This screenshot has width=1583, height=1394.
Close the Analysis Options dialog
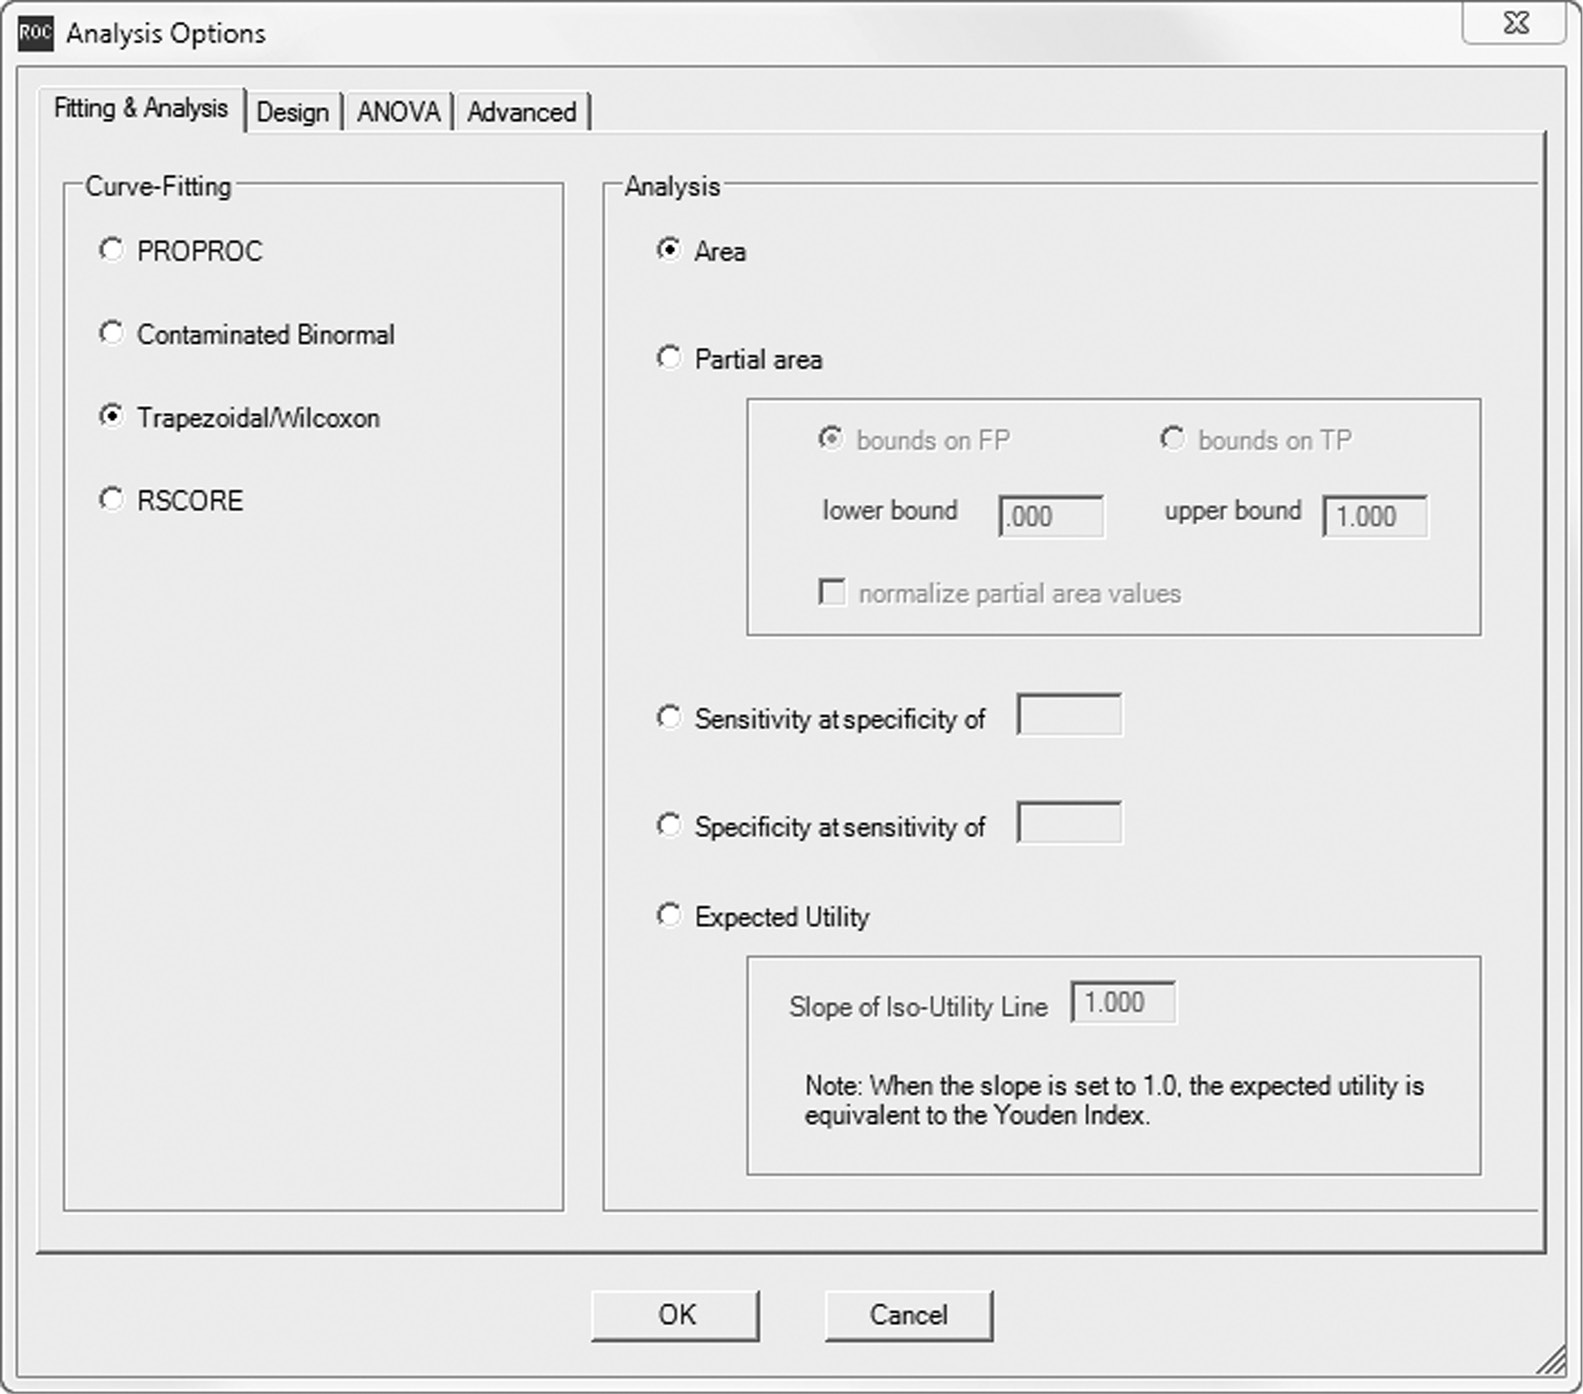click(x=1514, y=24)
